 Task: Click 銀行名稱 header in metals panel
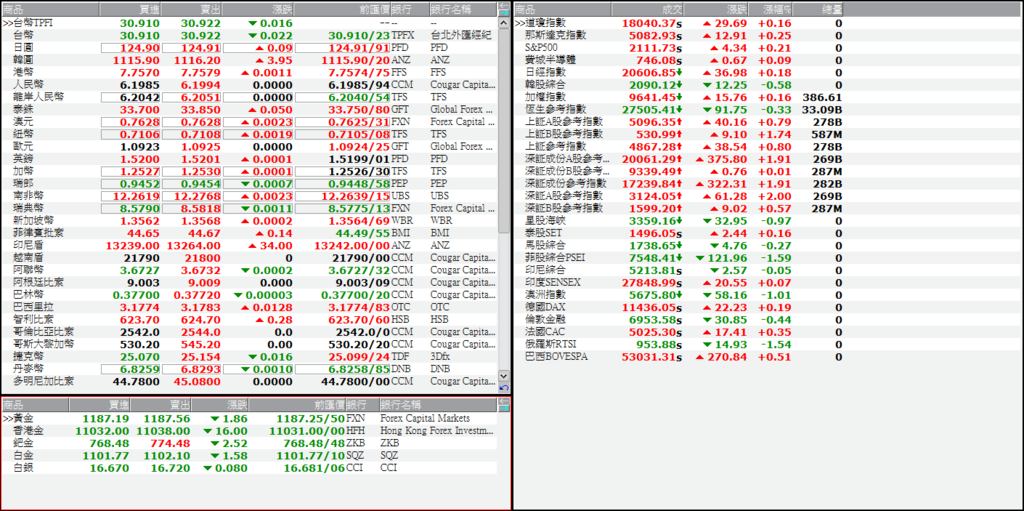[438, 405]
